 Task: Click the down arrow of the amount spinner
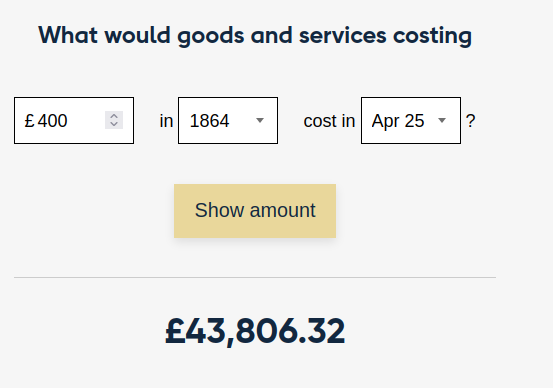[x=114, y=124]
